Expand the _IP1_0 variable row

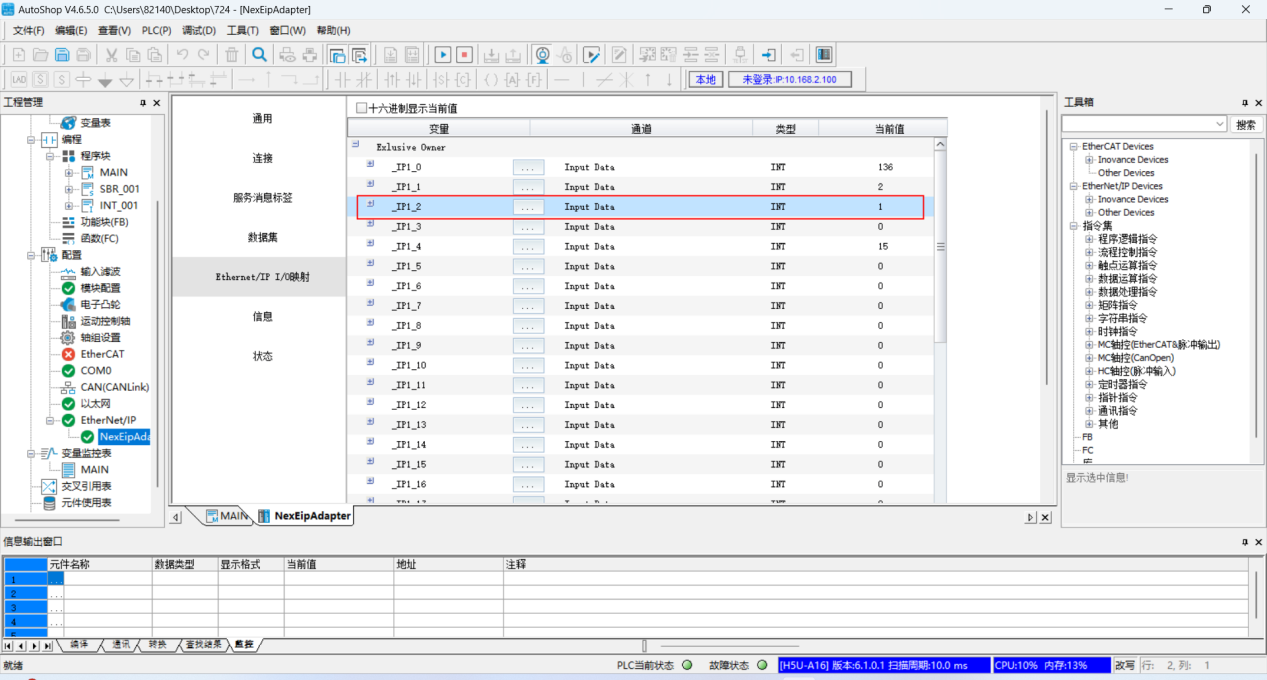coord(370,166)
